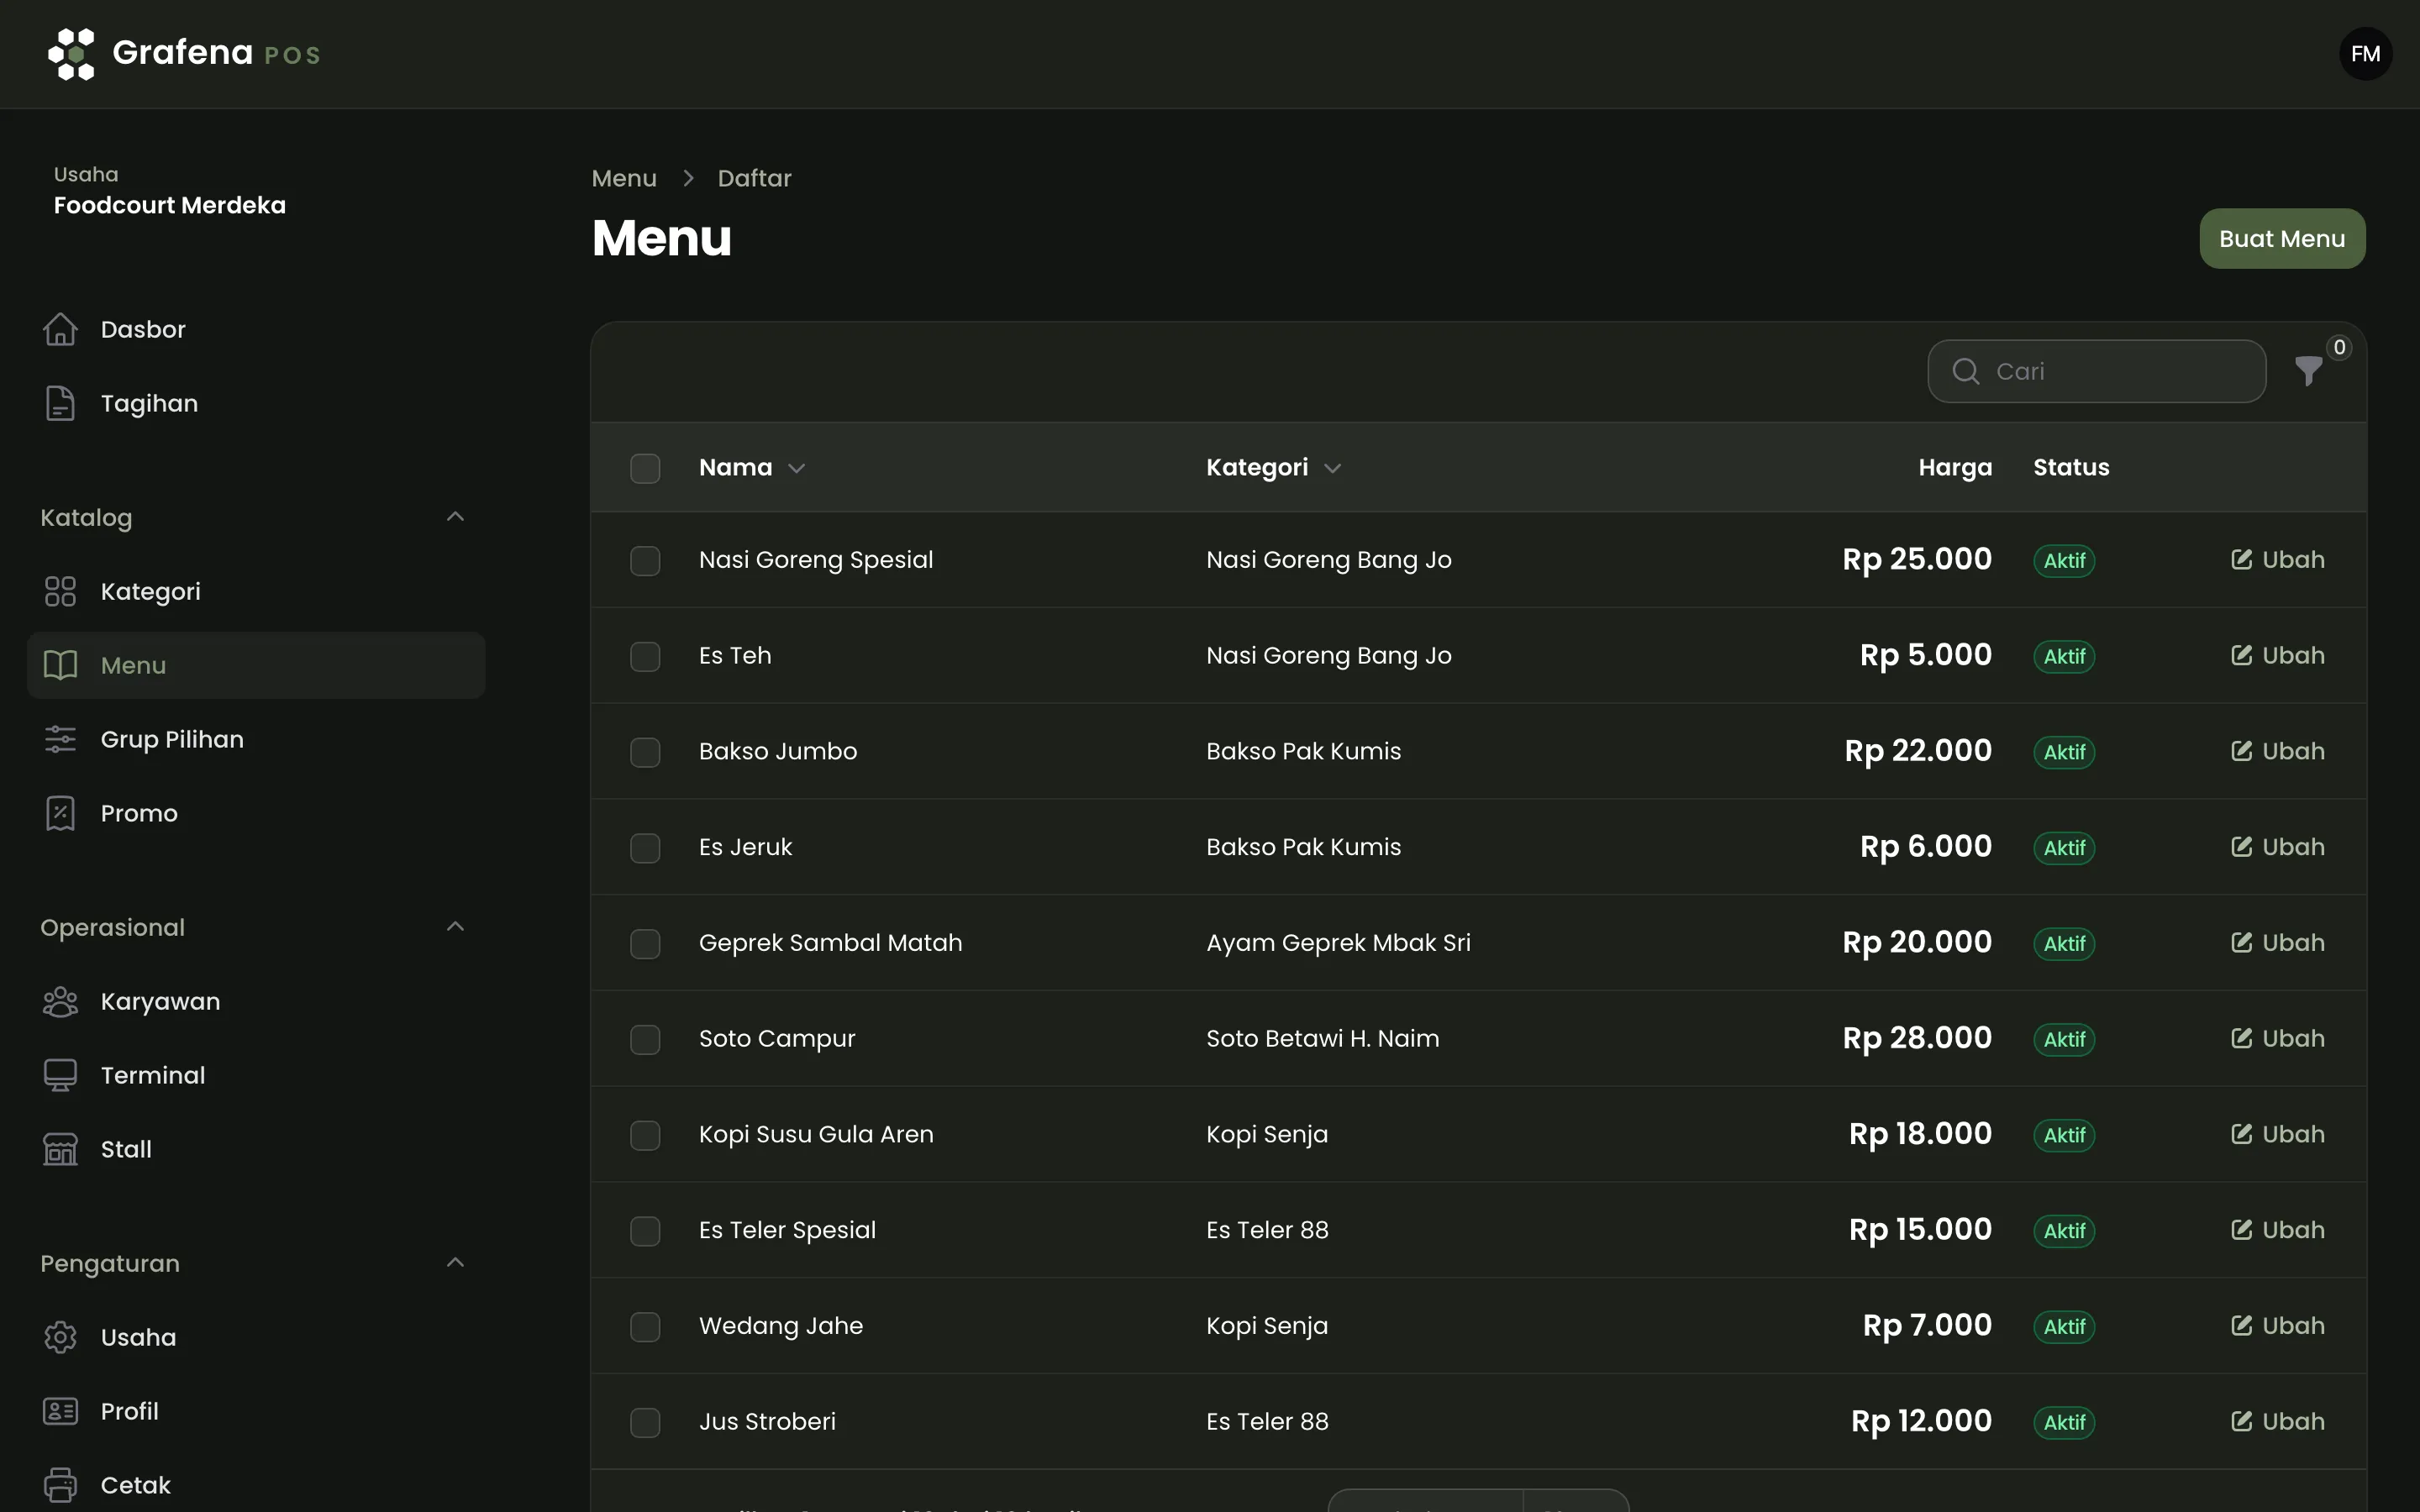Click the Cetak printer icon
This screenshot has width=2420, height=1512.
(60, 1485)
